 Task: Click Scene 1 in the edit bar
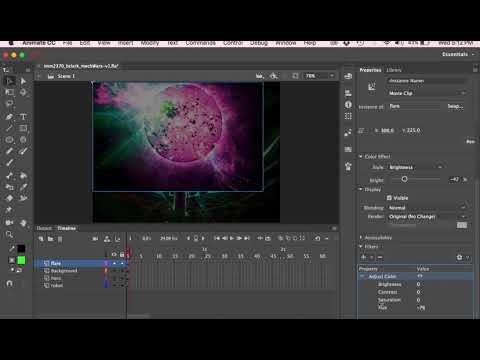[x=66, y=76]
